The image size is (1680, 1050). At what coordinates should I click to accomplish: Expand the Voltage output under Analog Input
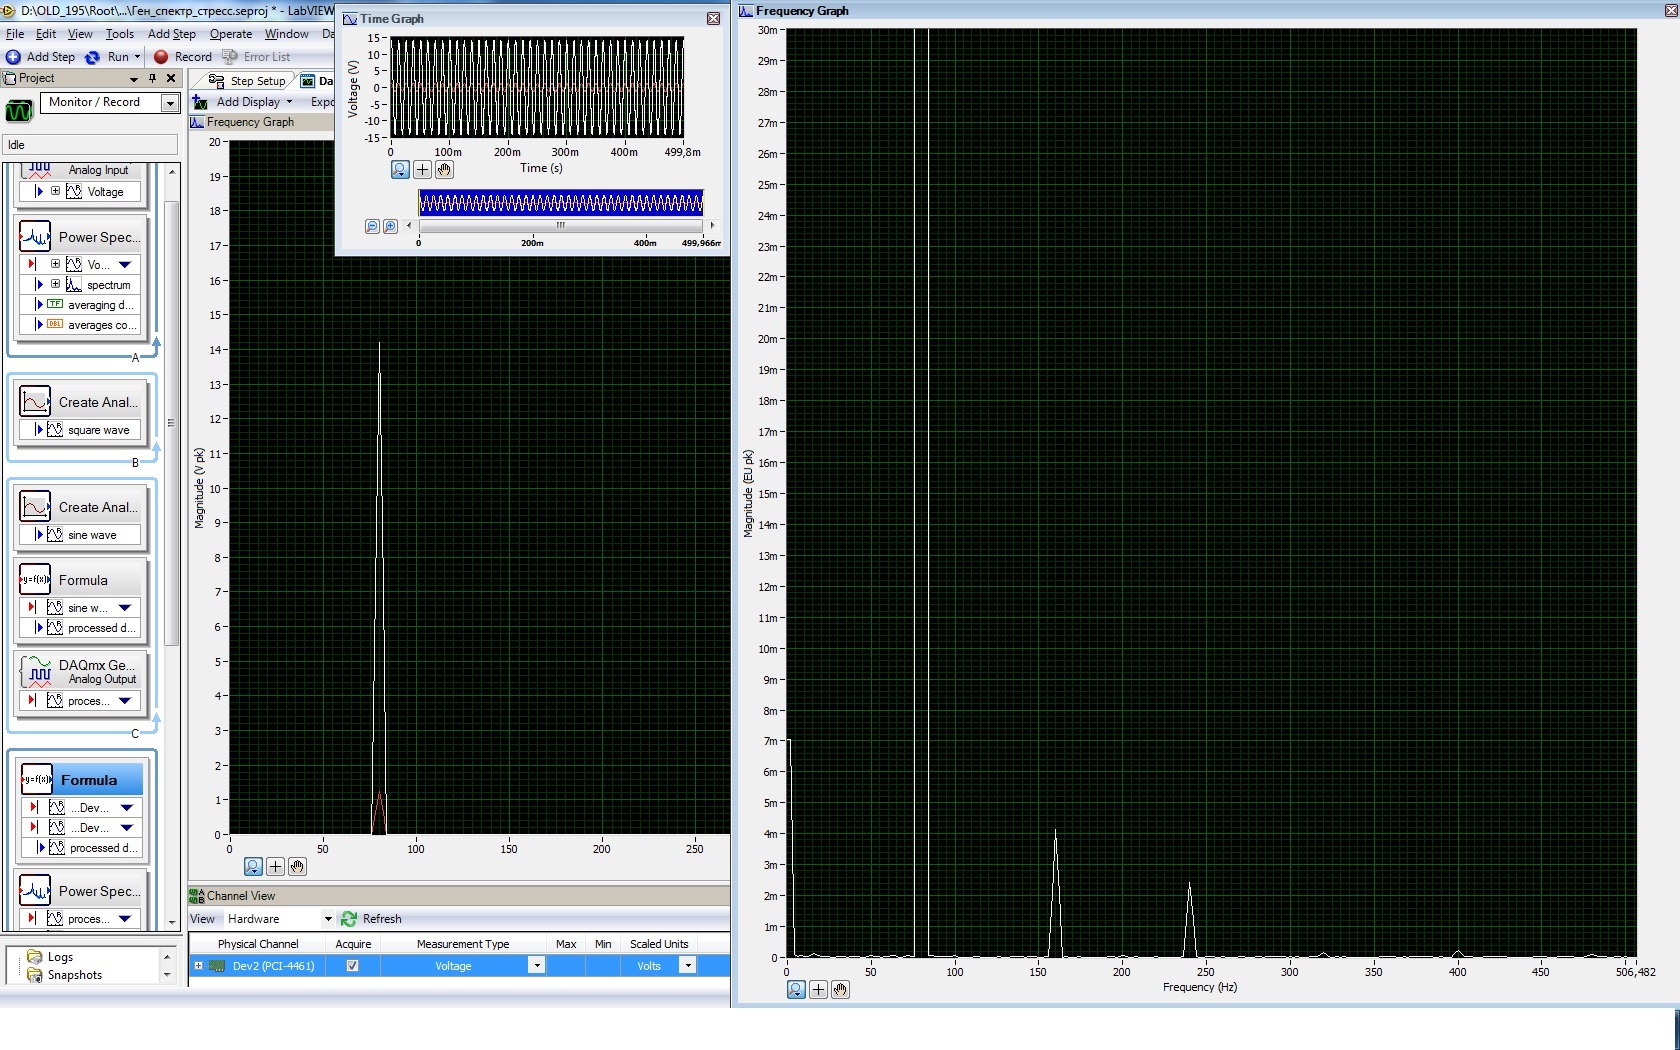[x=55, y=191]
